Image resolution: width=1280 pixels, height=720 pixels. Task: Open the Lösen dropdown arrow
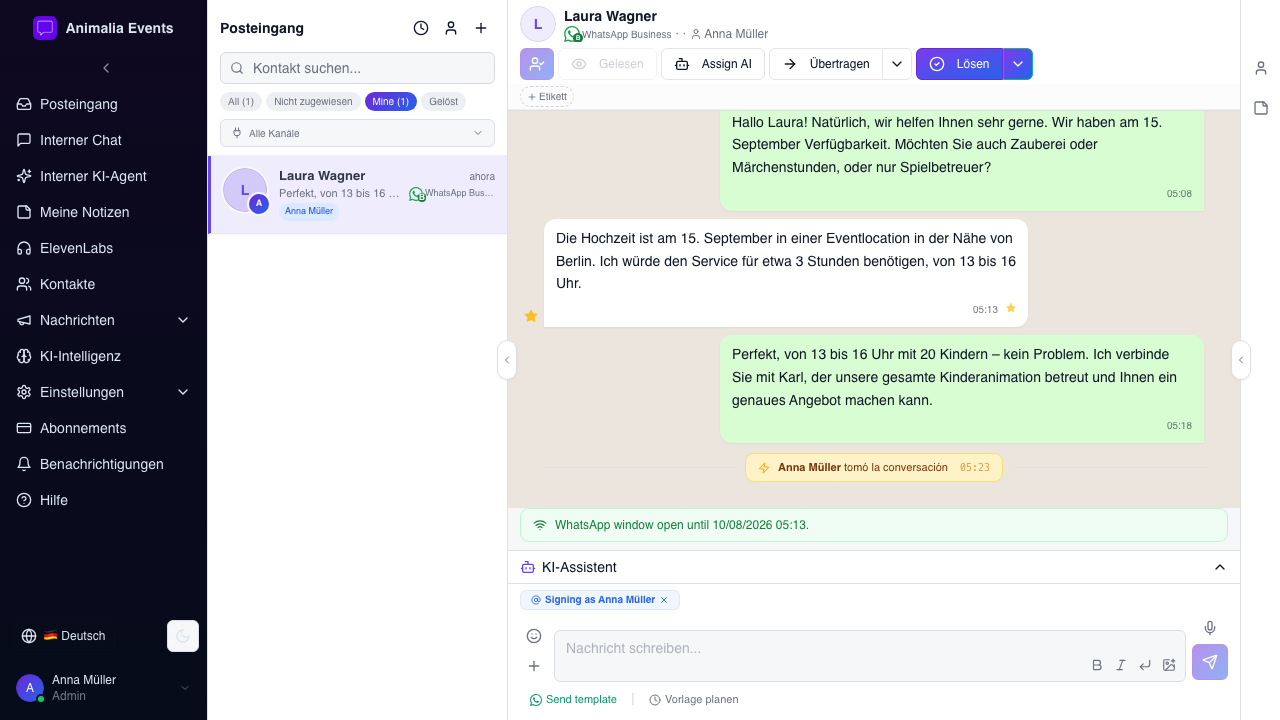tap(1018, 64)
